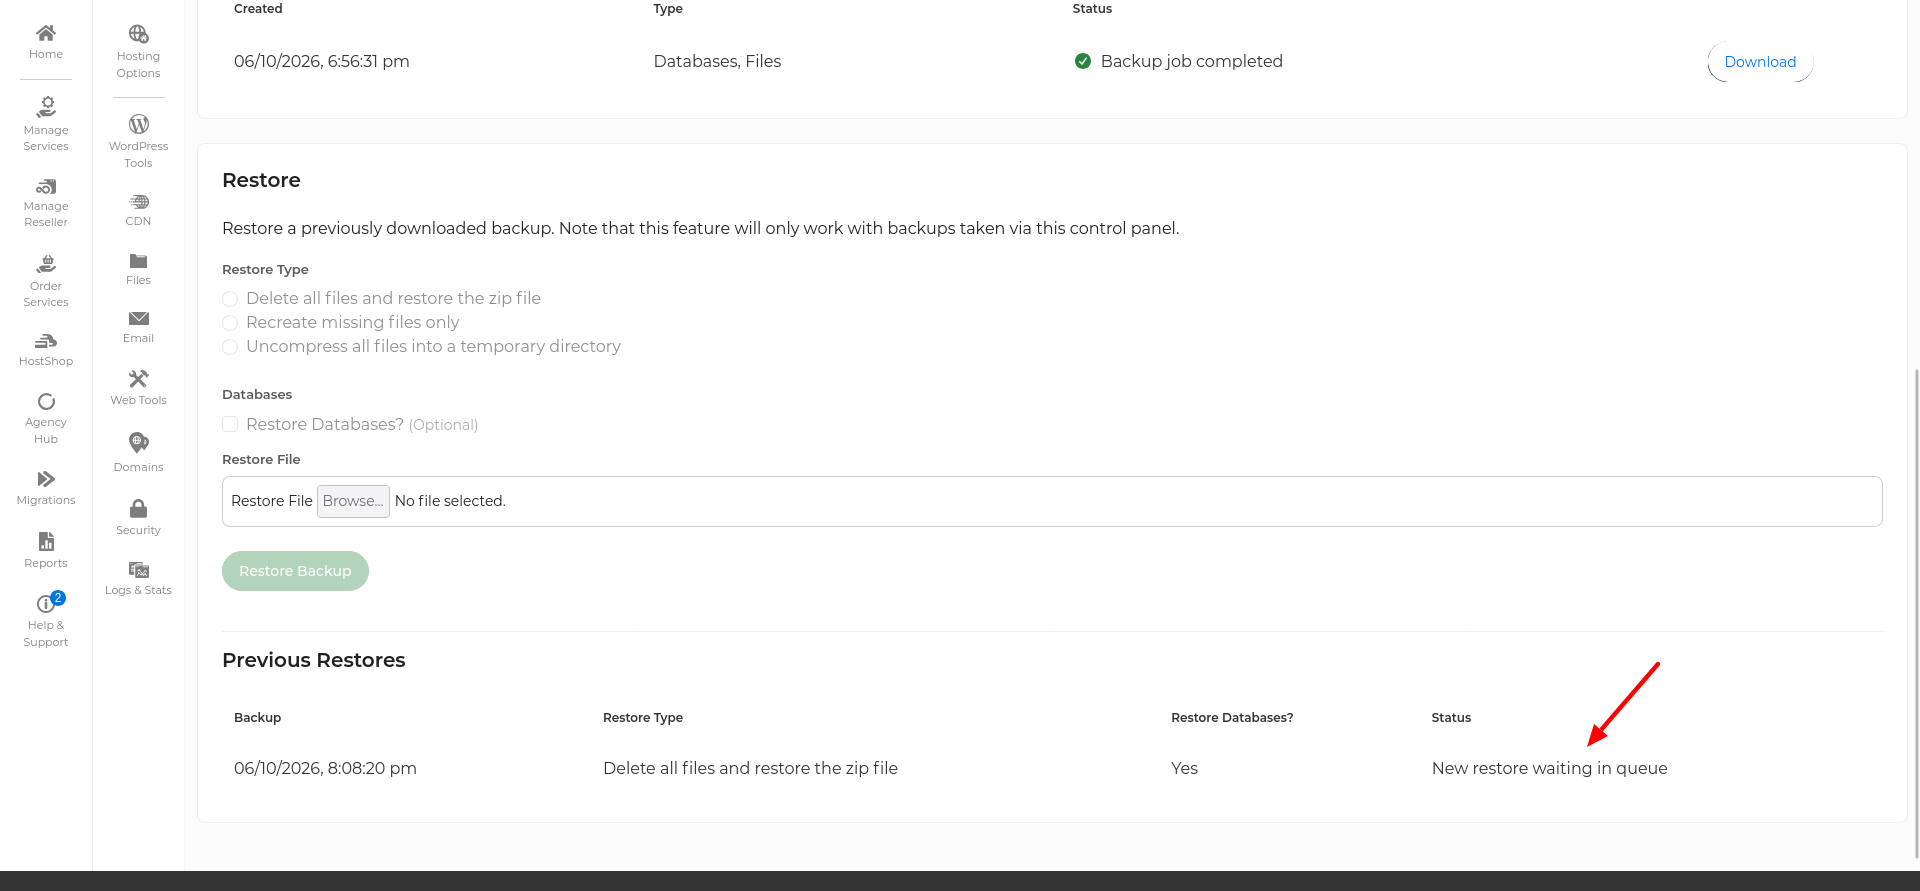
Task: Open the Email section
Action: tap(138, 327)
